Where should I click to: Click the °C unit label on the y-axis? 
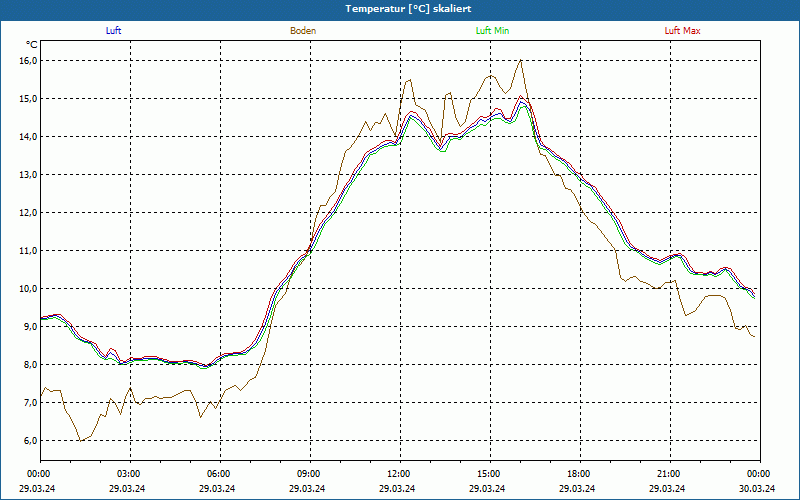32,44
